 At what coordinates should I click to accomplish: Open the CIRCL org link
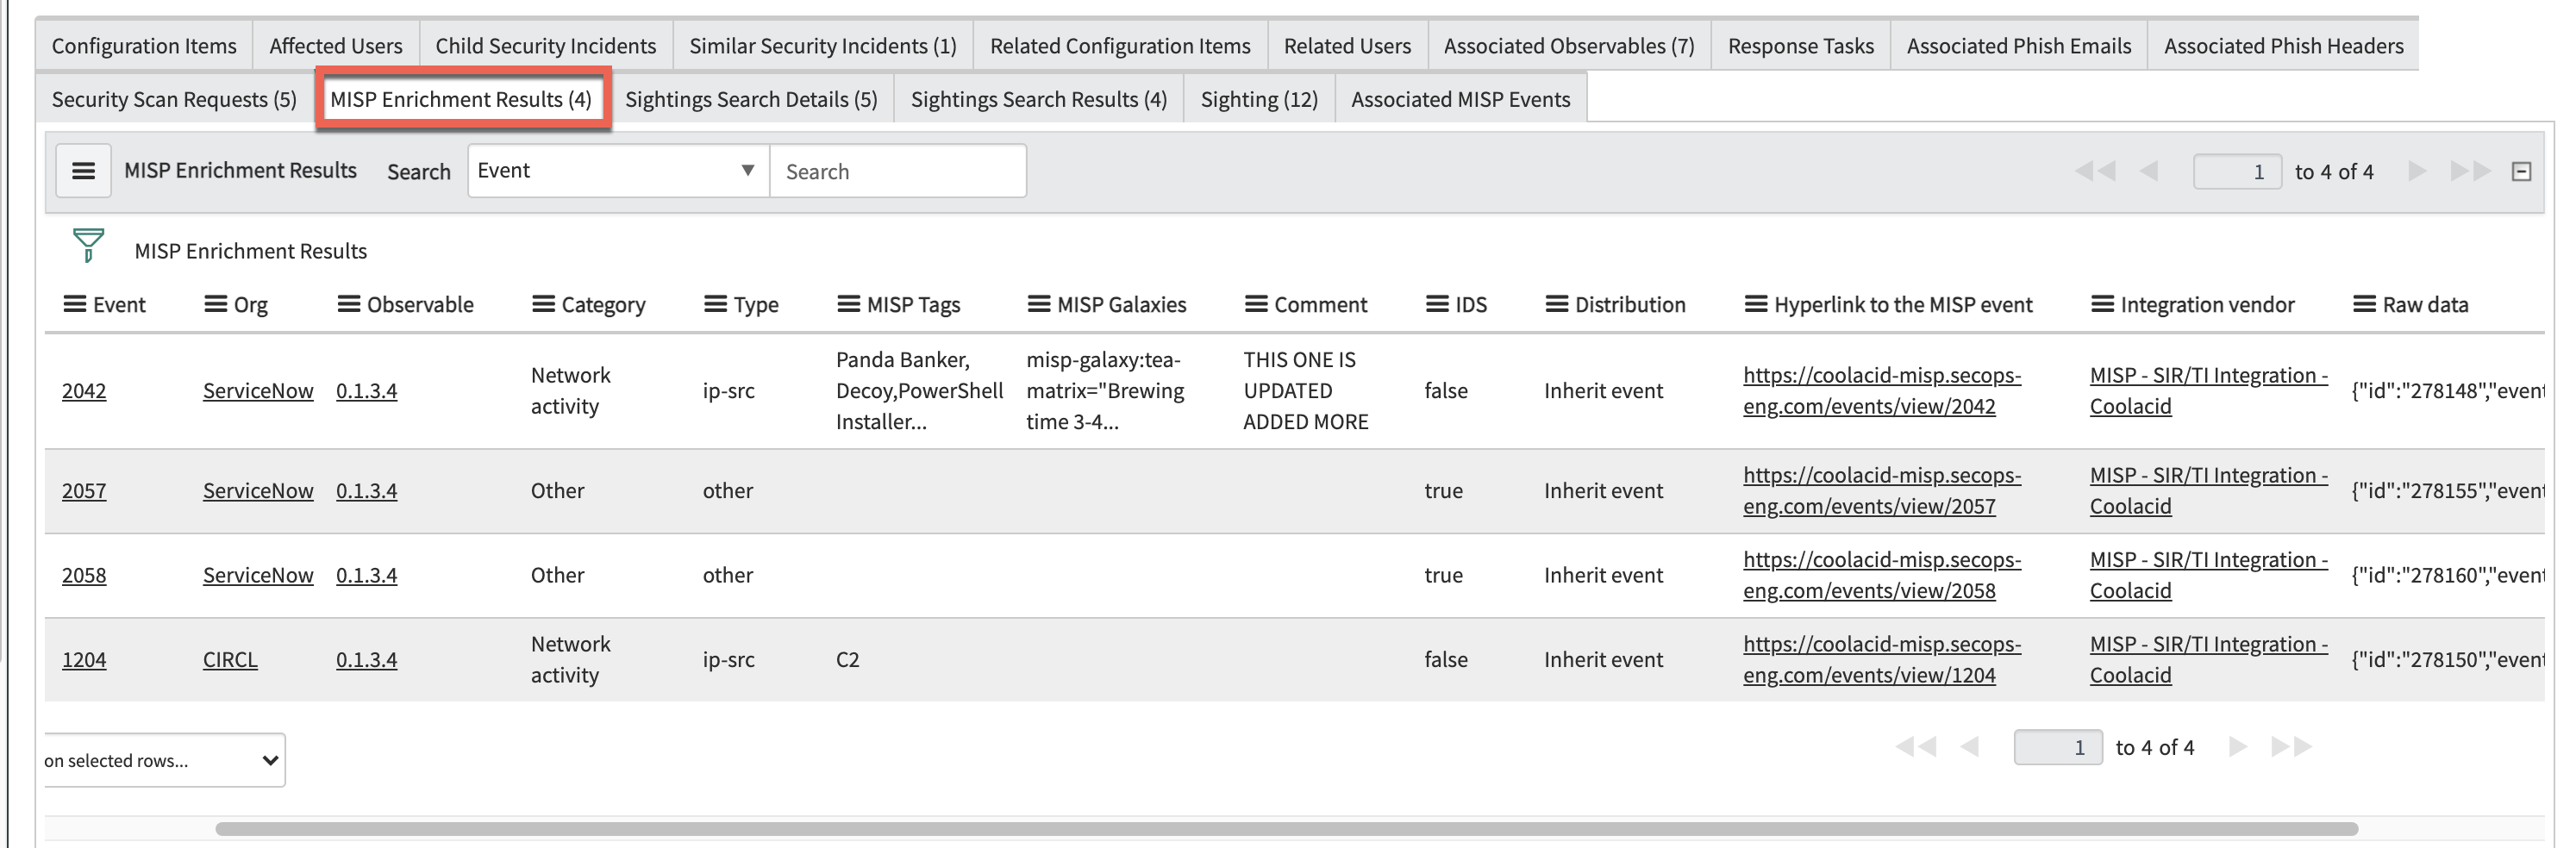coord(230,660)
